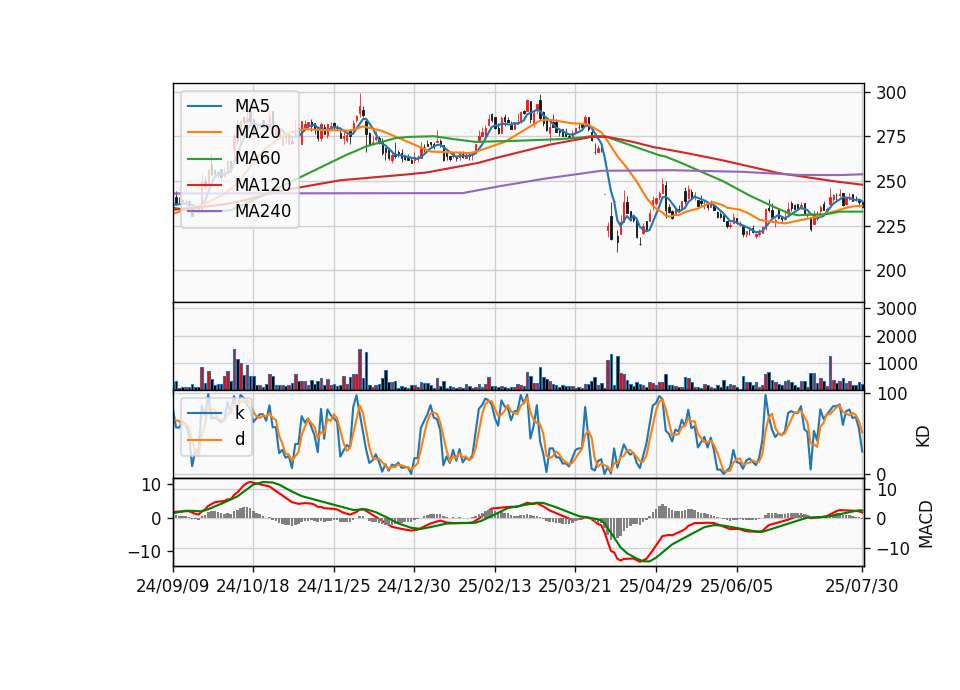Image resolution: width=960 pixels, height=690 pixels.
Task: Click the 25/06/05 date label
Action: click(x=737, y=586)
